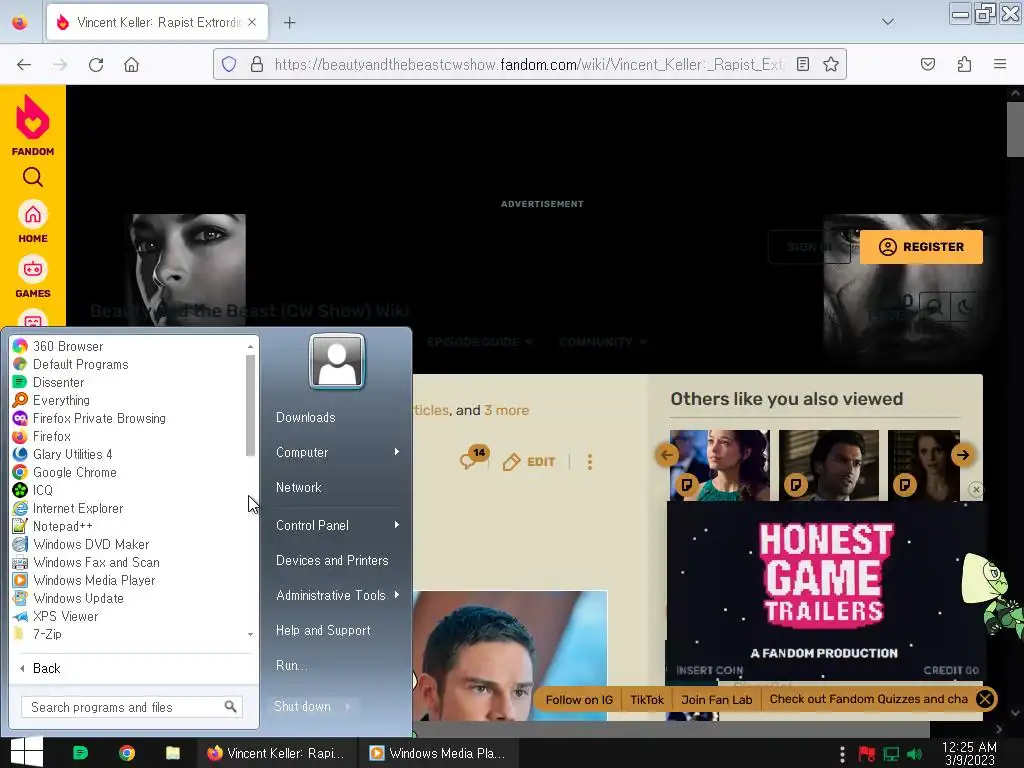Click the Windows Start button
The image size is (1024, 768).
click(x=26, y=752)
